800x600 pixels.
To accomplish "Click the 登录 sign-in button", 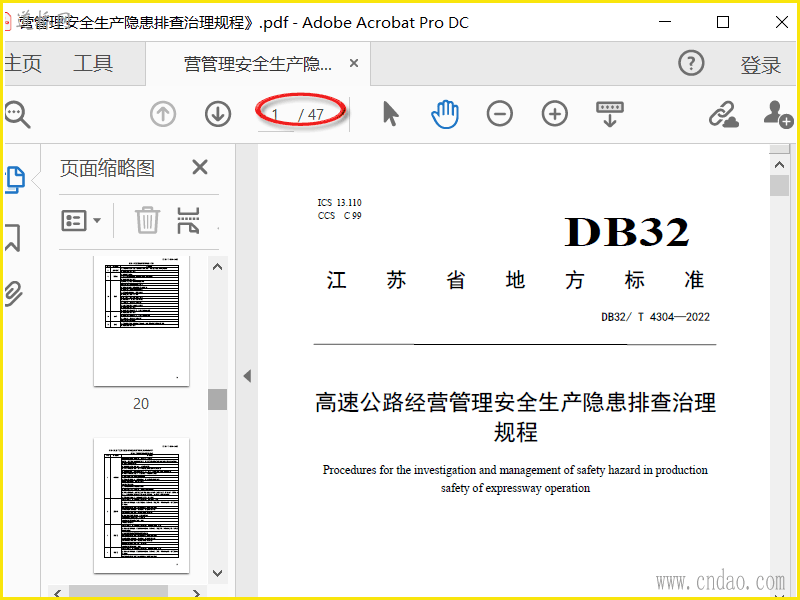I will 760,65.
